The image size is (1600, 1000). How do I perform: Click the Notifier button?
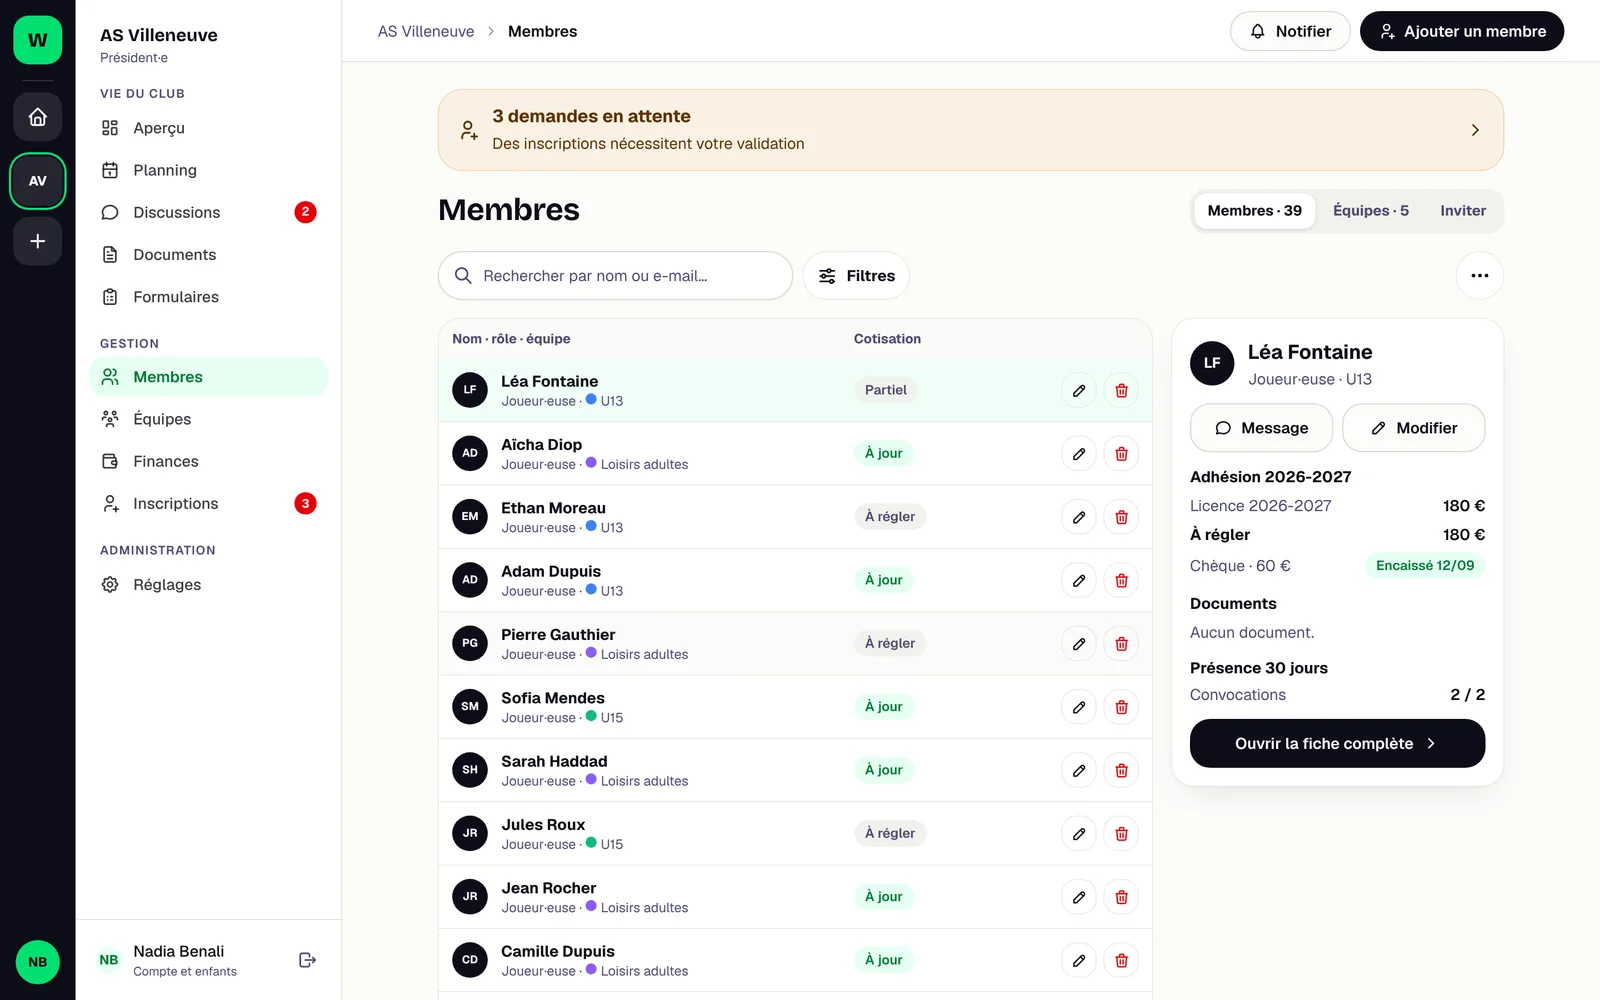point(1290,31)
